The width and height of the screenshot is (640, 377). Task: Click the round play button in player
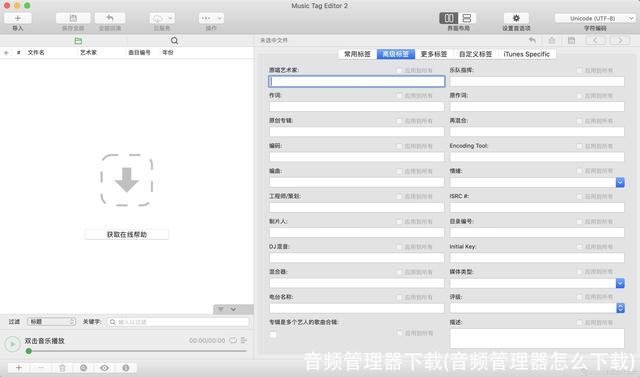coord(13,344)
